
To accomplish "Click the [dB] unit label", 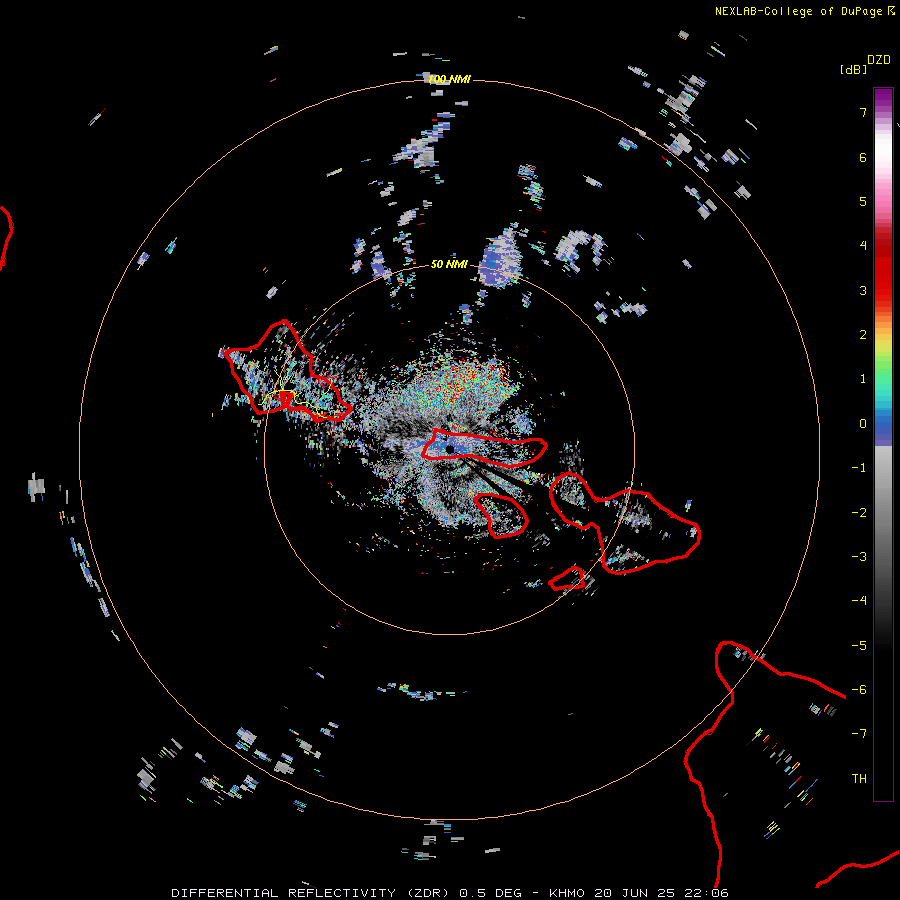I will coord(853,69).
